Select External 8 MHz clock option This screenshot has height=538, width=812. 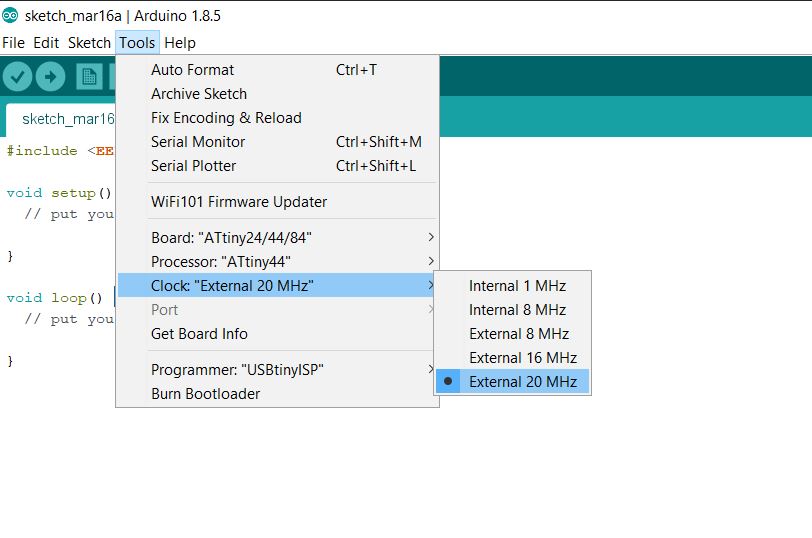pos(518,334)
